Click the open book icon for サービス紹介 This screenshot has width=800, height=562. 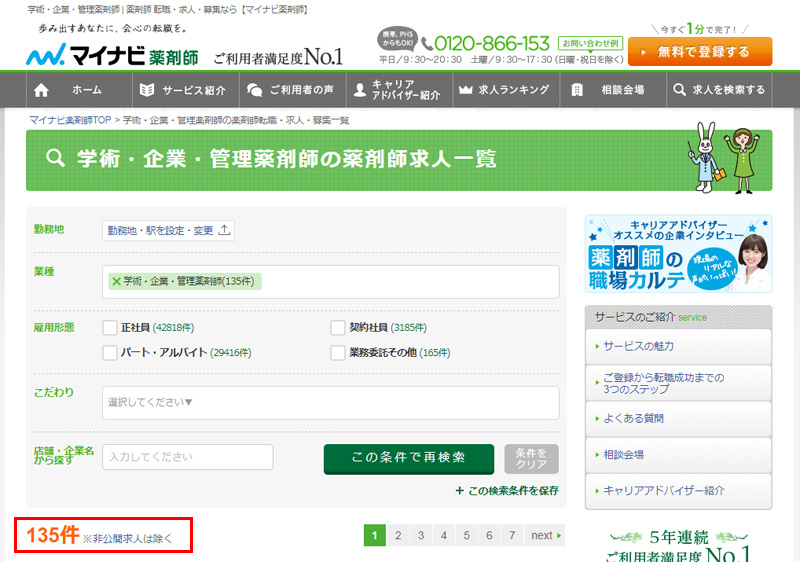coord(147,90)
